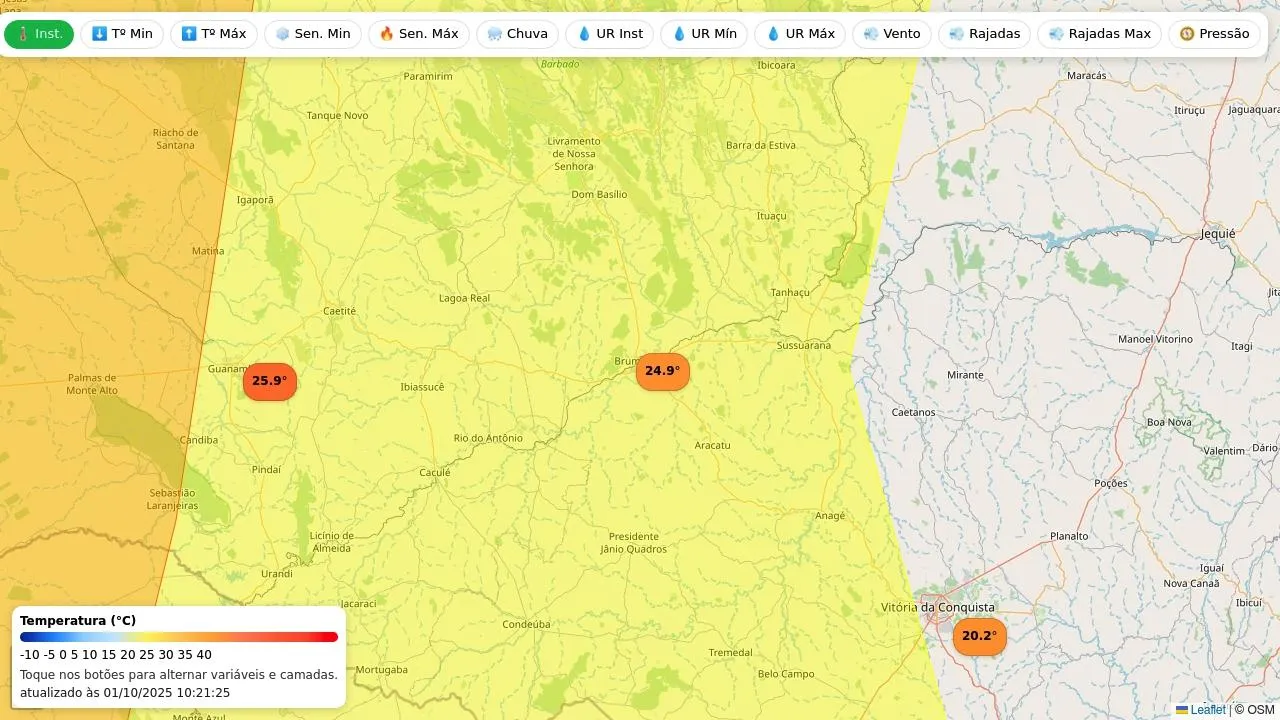This screenshot has height=720, width=1280.
Task: Show Sen. Min thermal sensation layer
Action: tap(313, 34)
